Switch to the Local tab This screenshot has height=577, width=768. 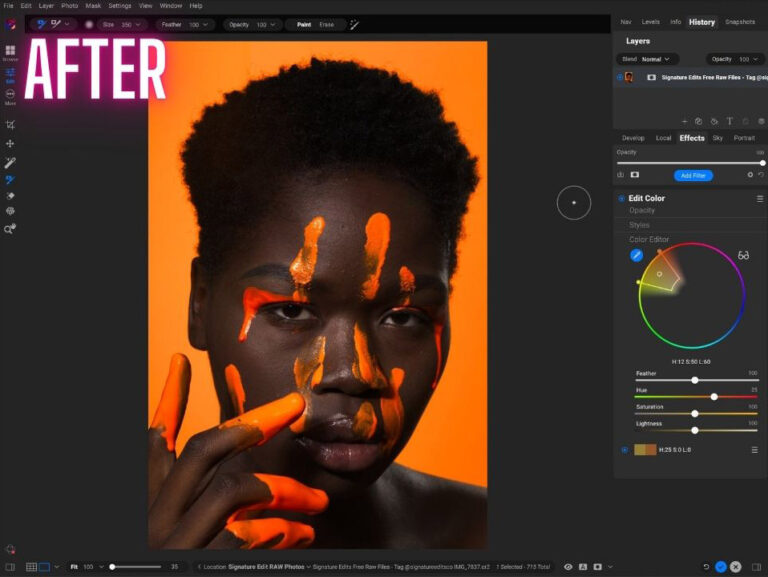tap(663, 138)
